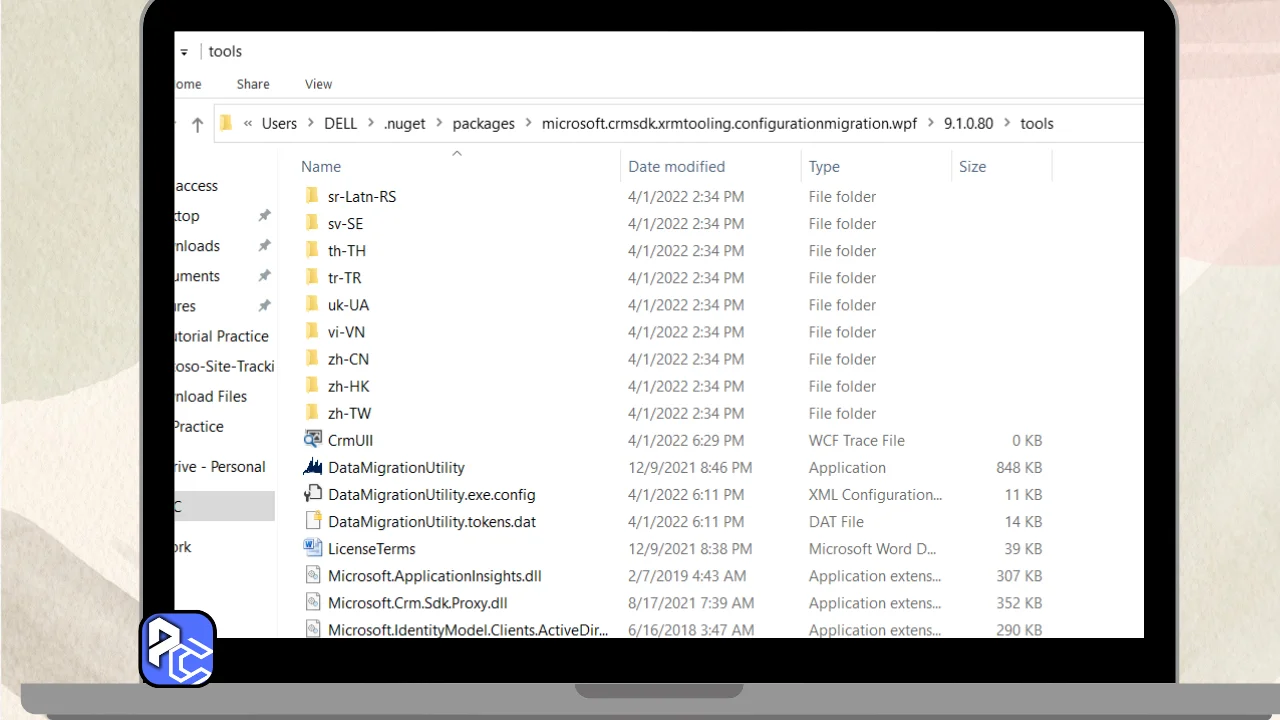The height and width of the screenshot is (720, 1280).
Task: Open the sr-Latn-RS folder icon
Action: coord(313,197)
